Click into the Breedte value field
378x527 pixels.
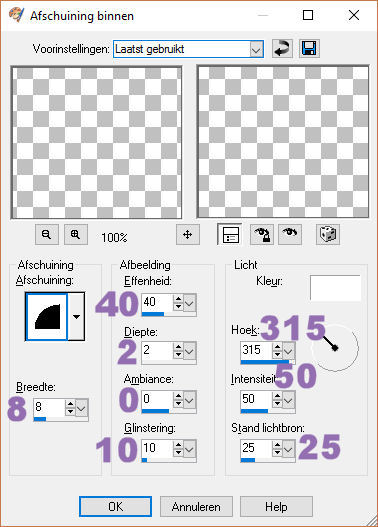[x=49, y=407]
